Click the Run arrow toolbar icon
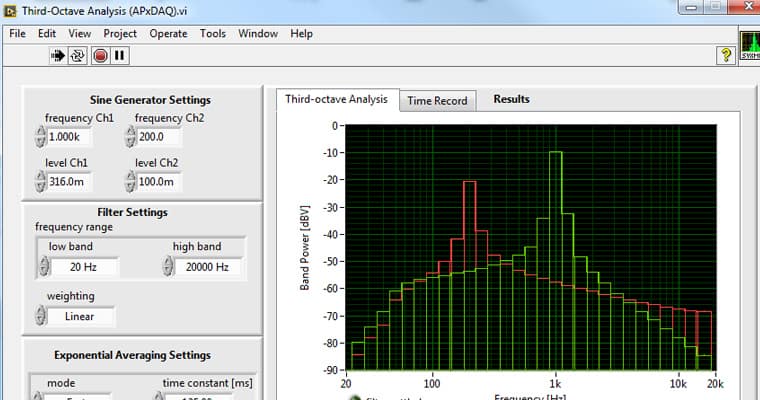This screenshot has height=400, width=760. tap(59, 56)
